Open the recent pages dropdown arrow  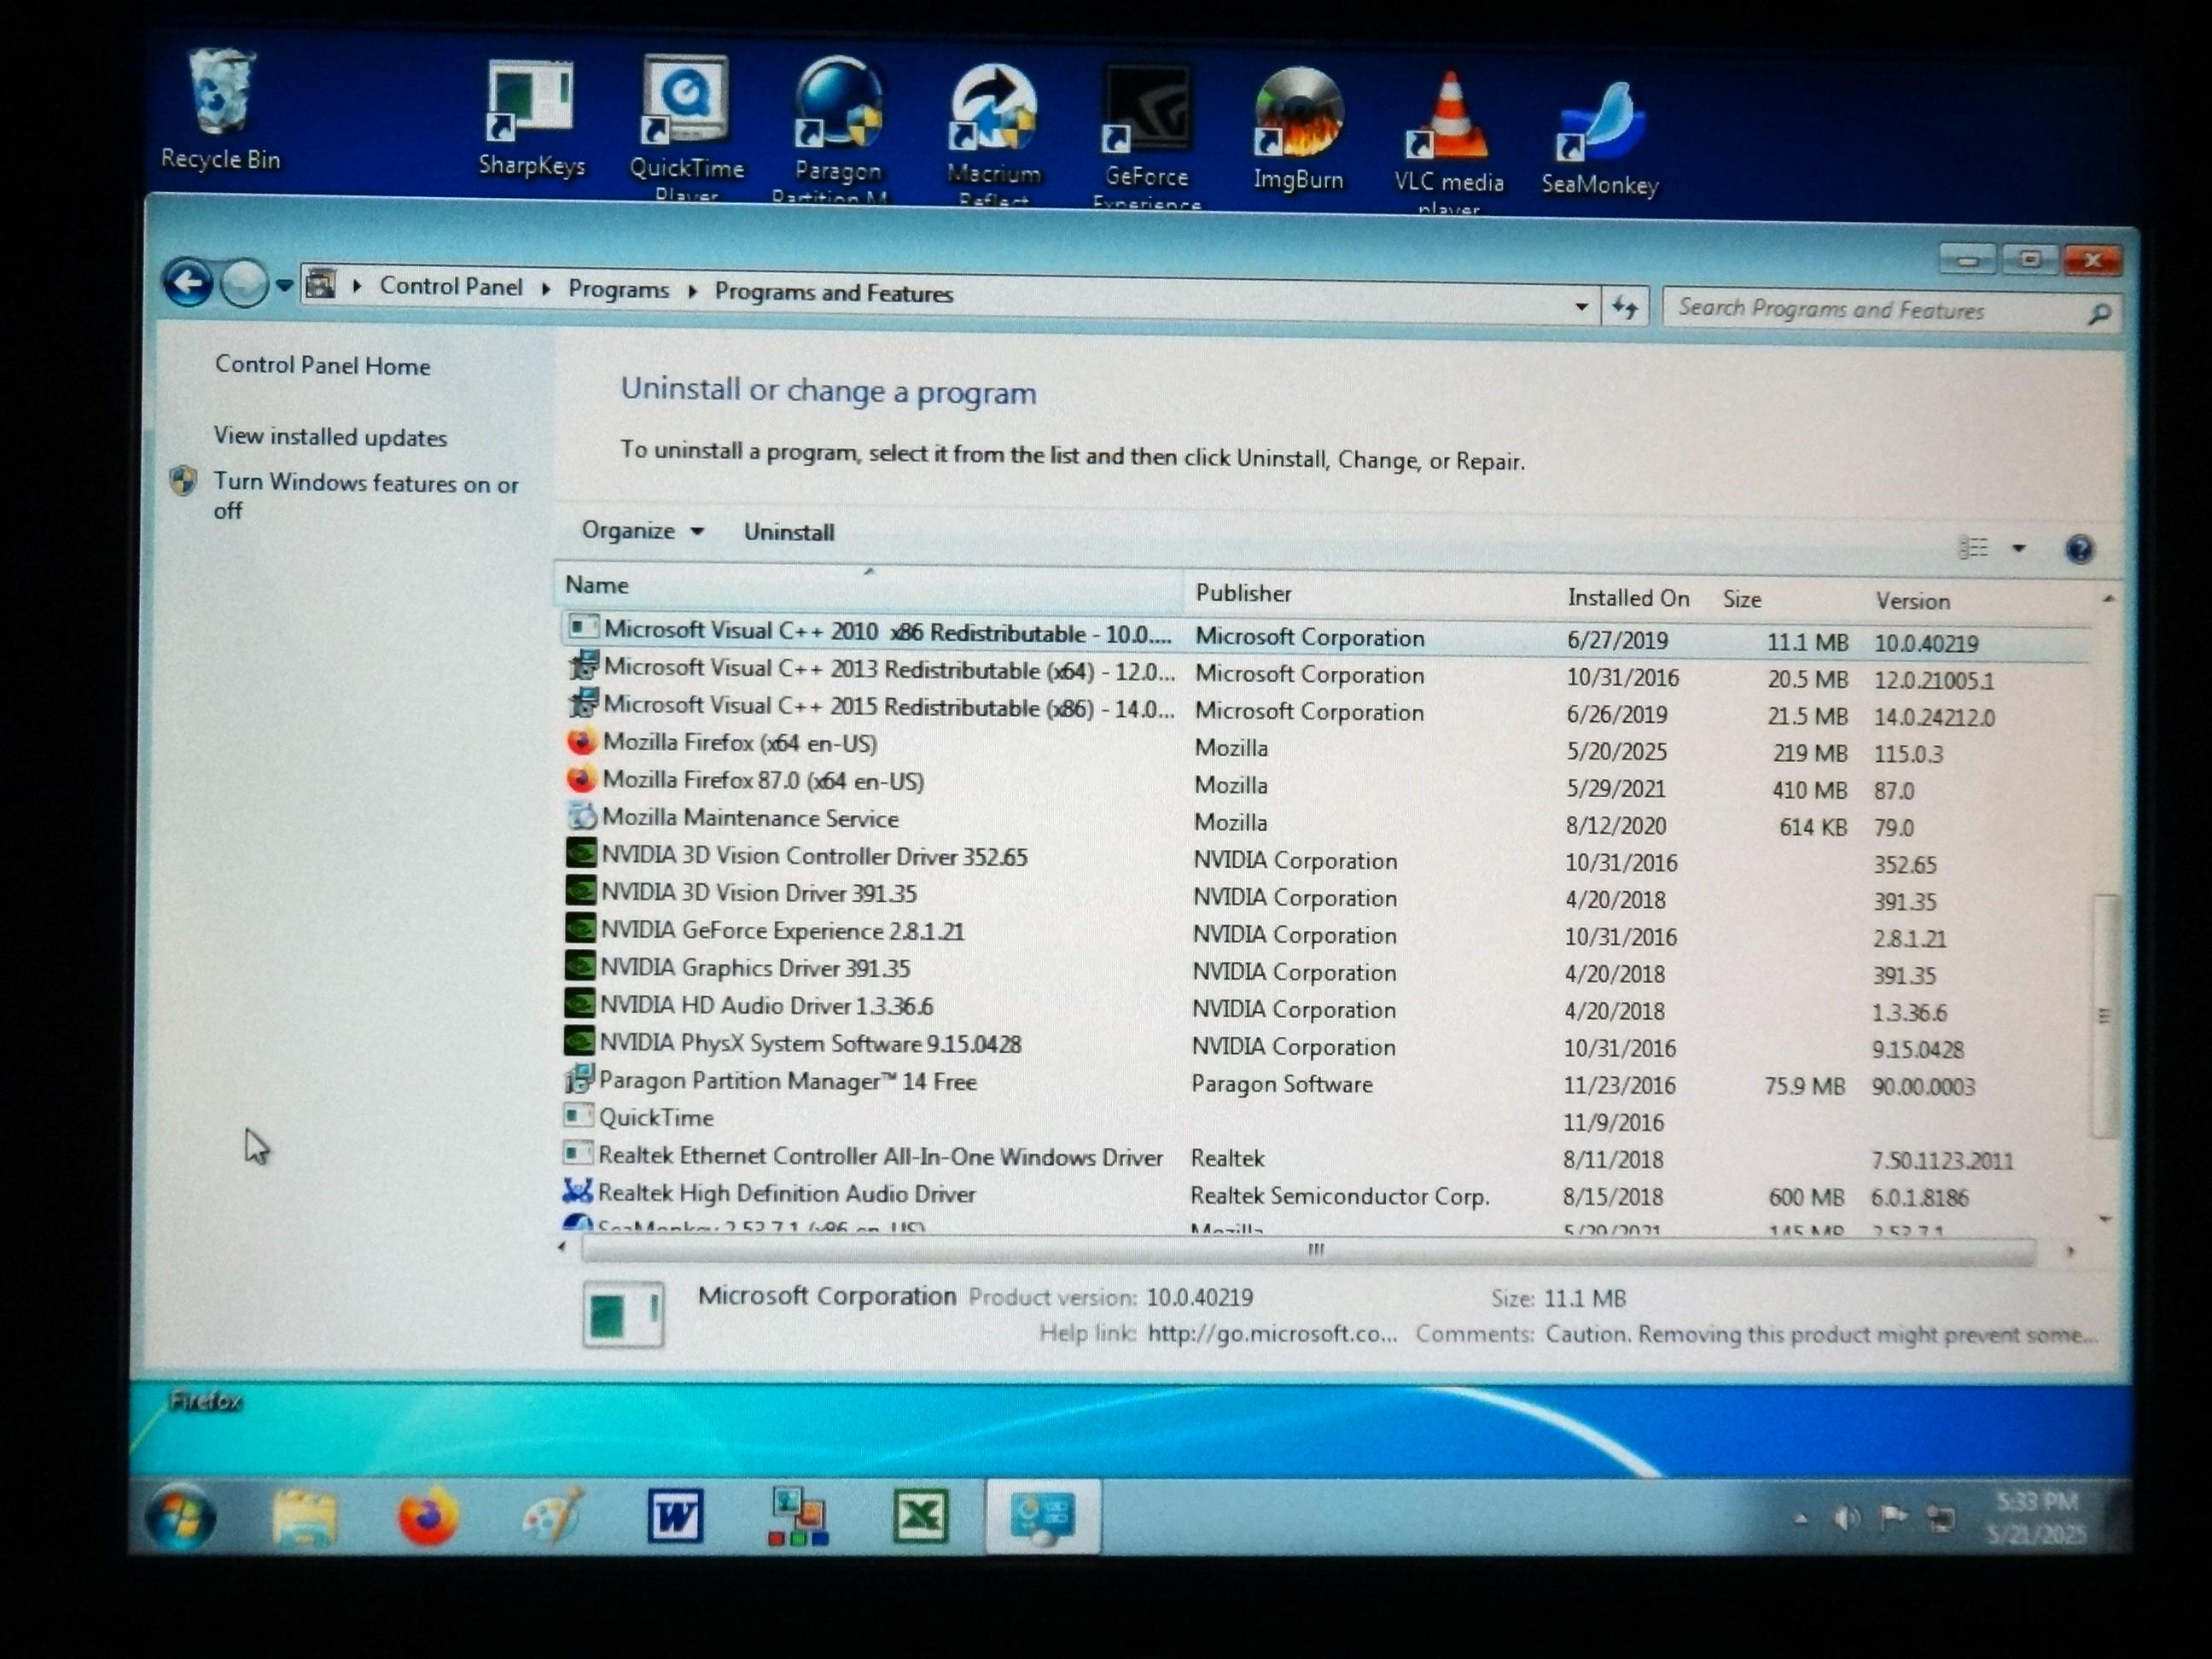pyautogui.click(x=284, y=286)
